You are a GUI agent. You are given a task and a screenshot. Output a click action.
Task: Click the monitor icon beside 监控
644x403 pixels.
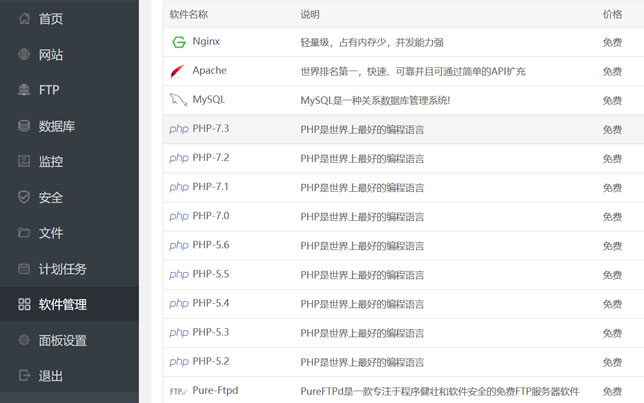point(24,161)
